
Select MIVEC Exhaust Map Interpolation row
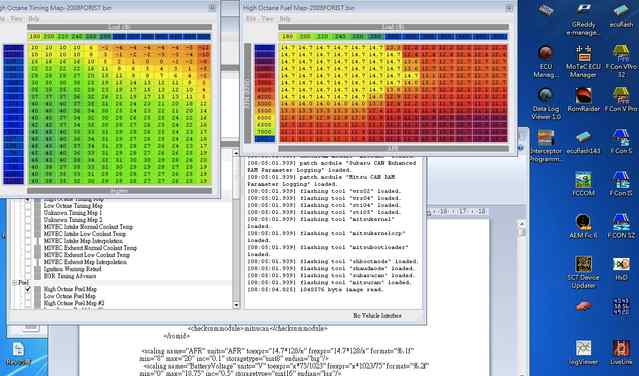pos(85,262)
